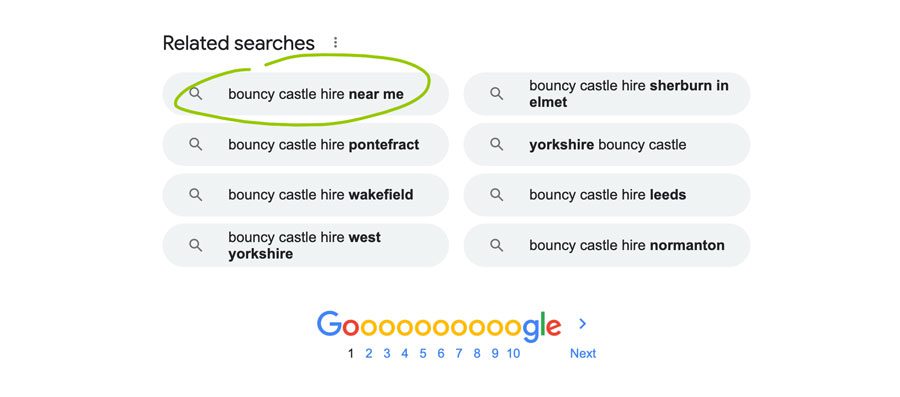Click magnifier icon beside 'yorkshire bouncy castle'
This screenshot has height=397, width=900.
(x=496, y=144)
